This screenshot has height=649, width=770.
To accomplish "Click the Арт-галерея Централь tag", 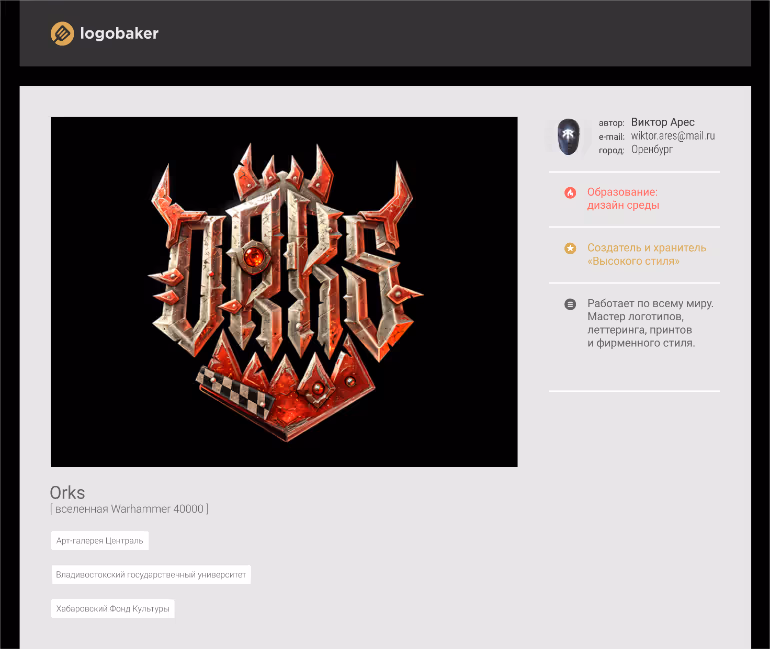I will click(x=100, y=541).
